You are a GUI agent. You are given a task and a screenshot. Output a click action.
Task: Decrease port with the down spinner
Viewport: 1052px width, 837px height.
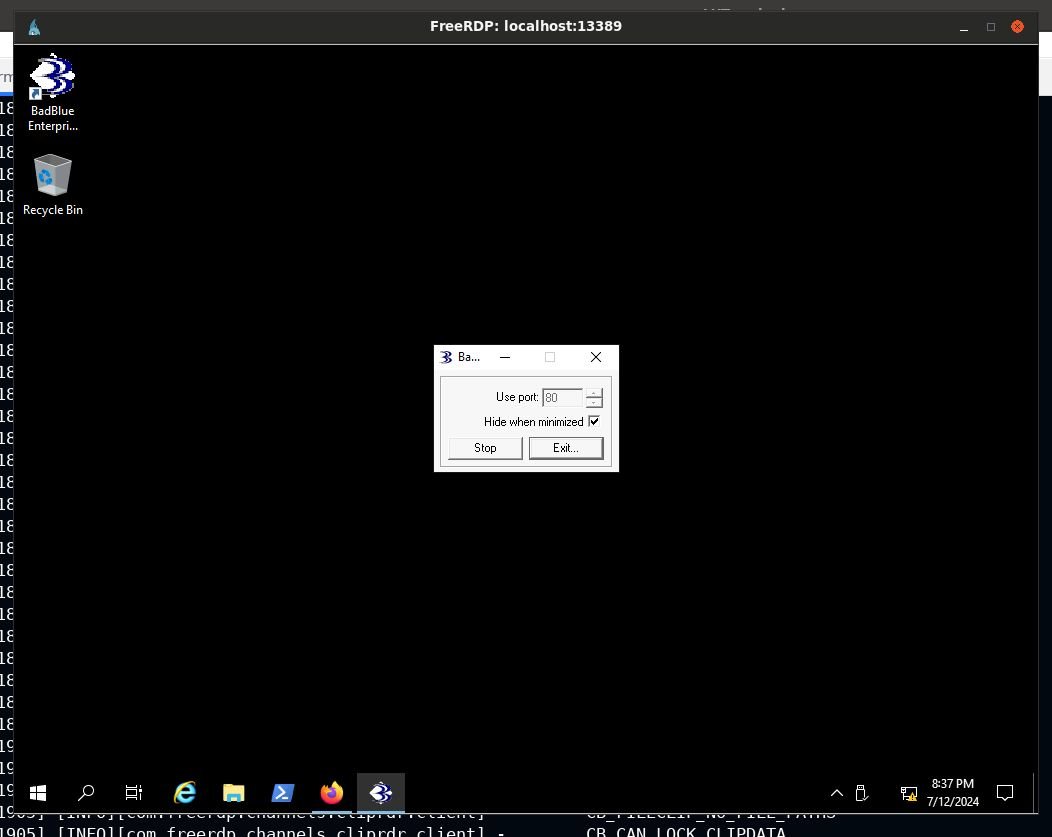click(x=594, y=402)
